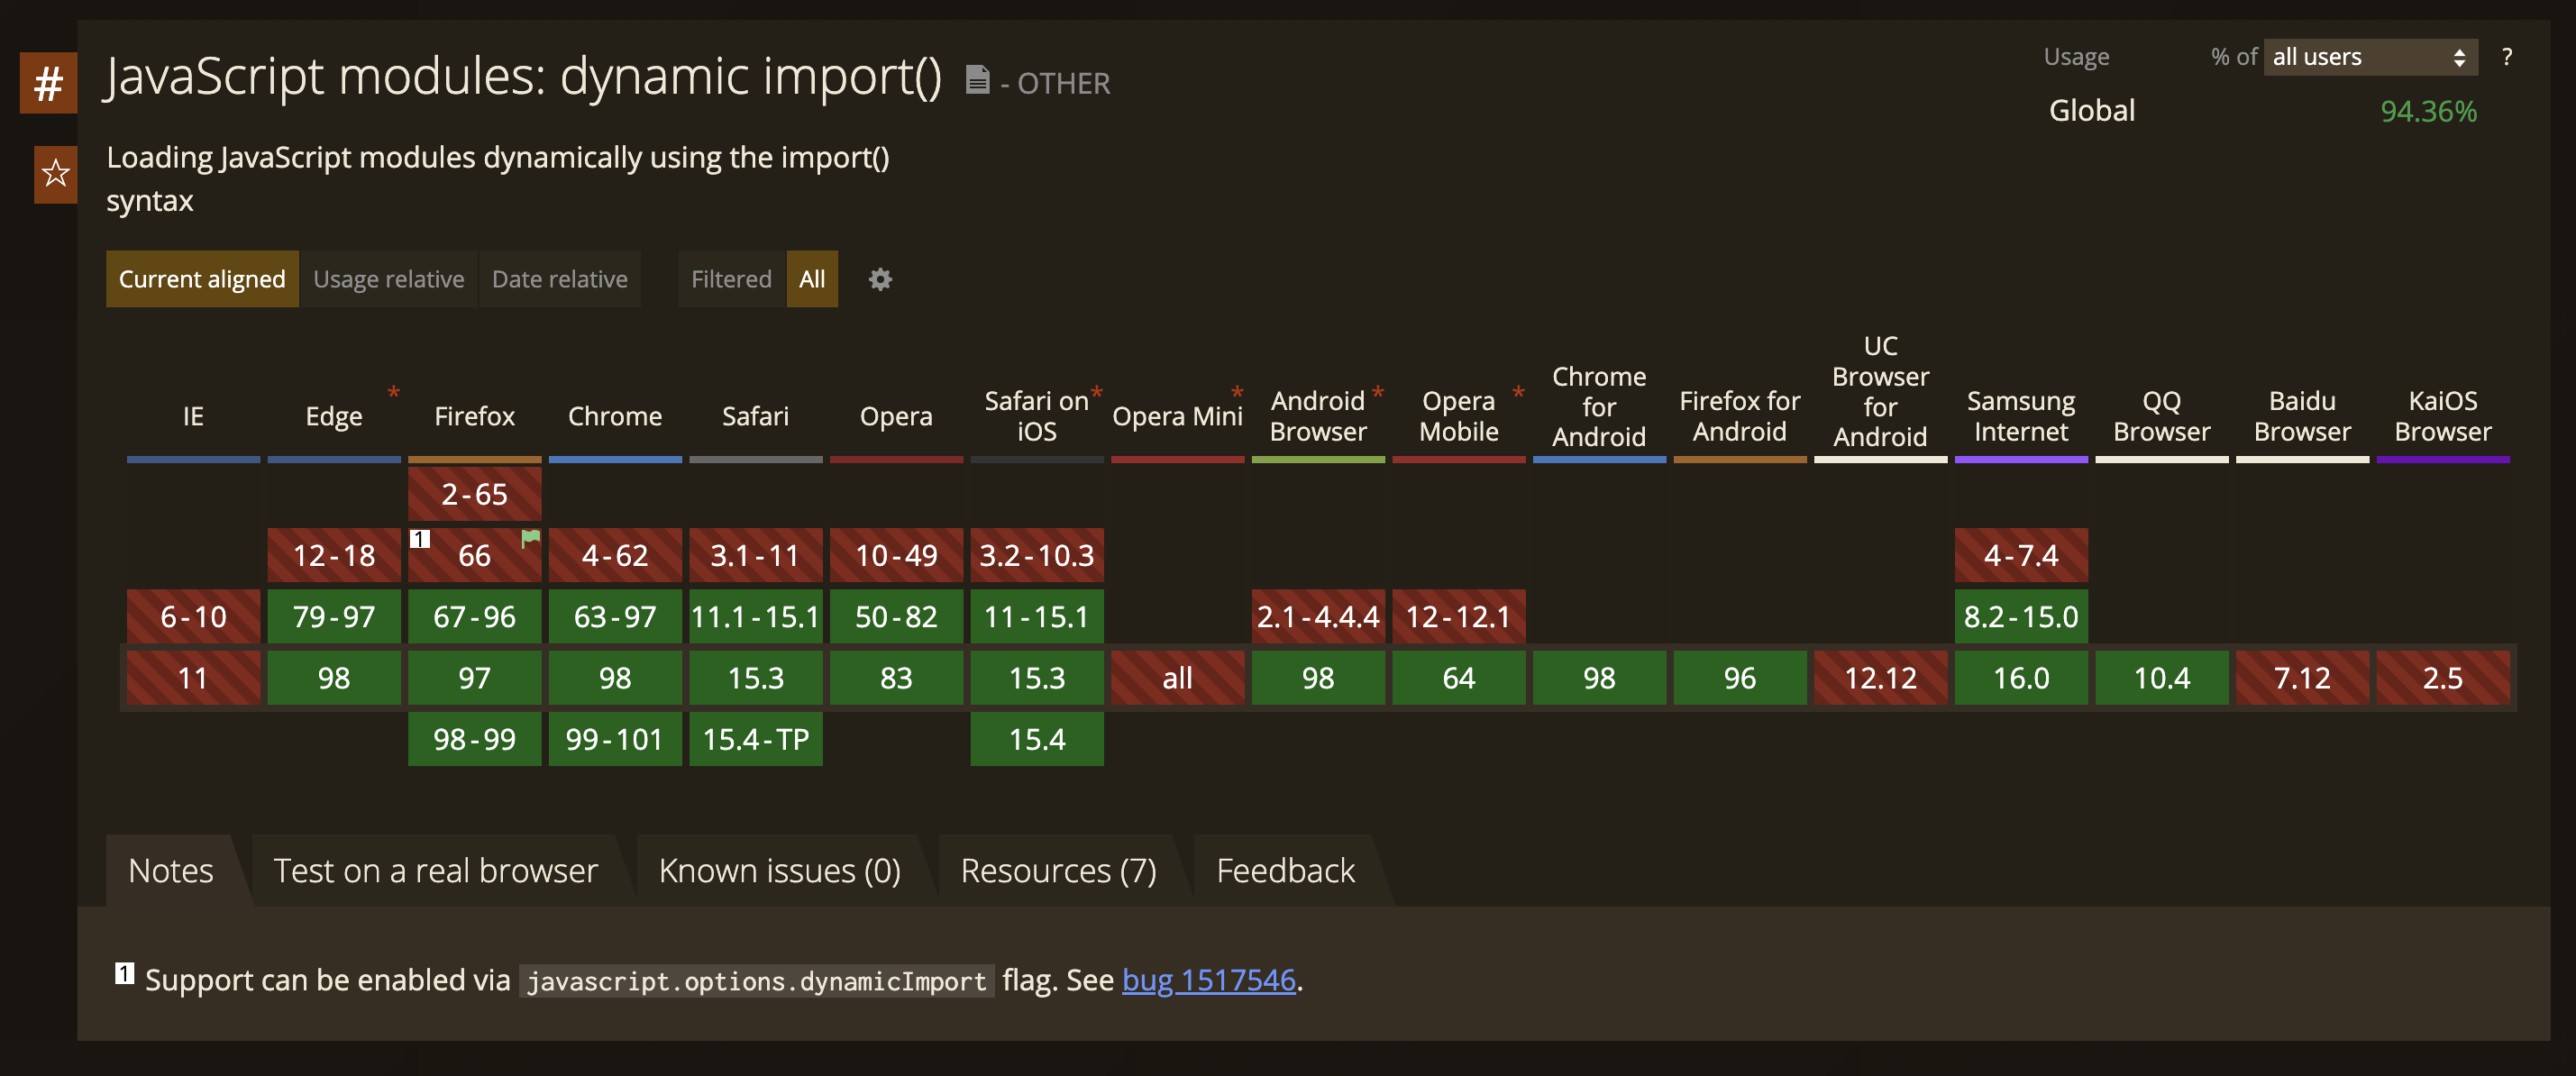Click Safari 3.1-11 cell
The height and width of the screenshot is (1076, 2576).
pyautogui.click(x=756, y=555)
